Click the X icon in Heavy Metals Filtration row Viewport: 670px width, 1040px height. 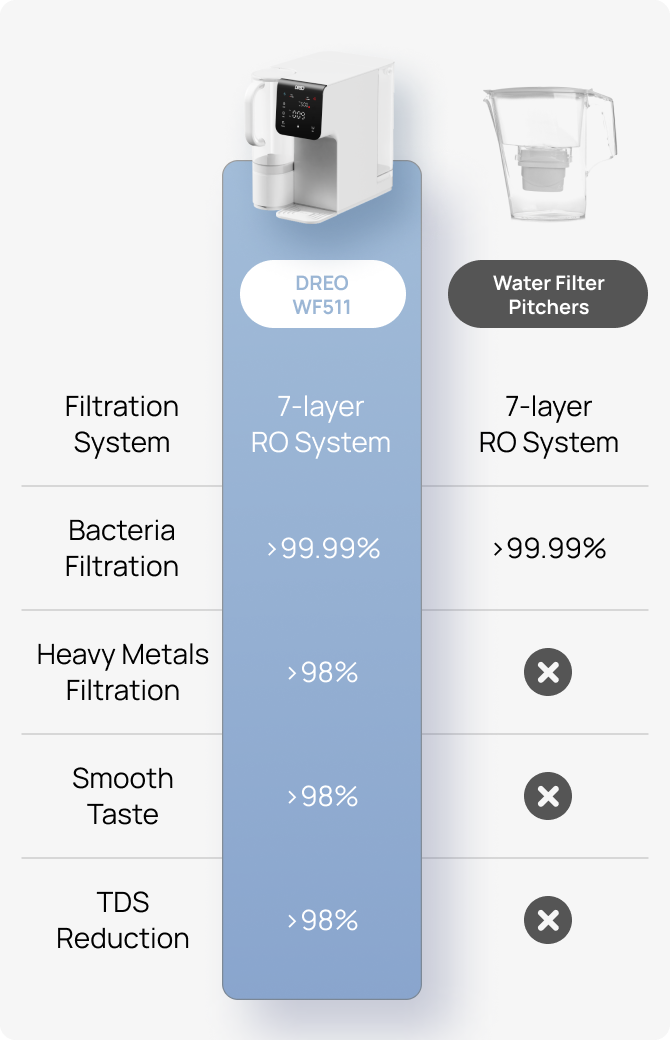[x=548, y=672]
